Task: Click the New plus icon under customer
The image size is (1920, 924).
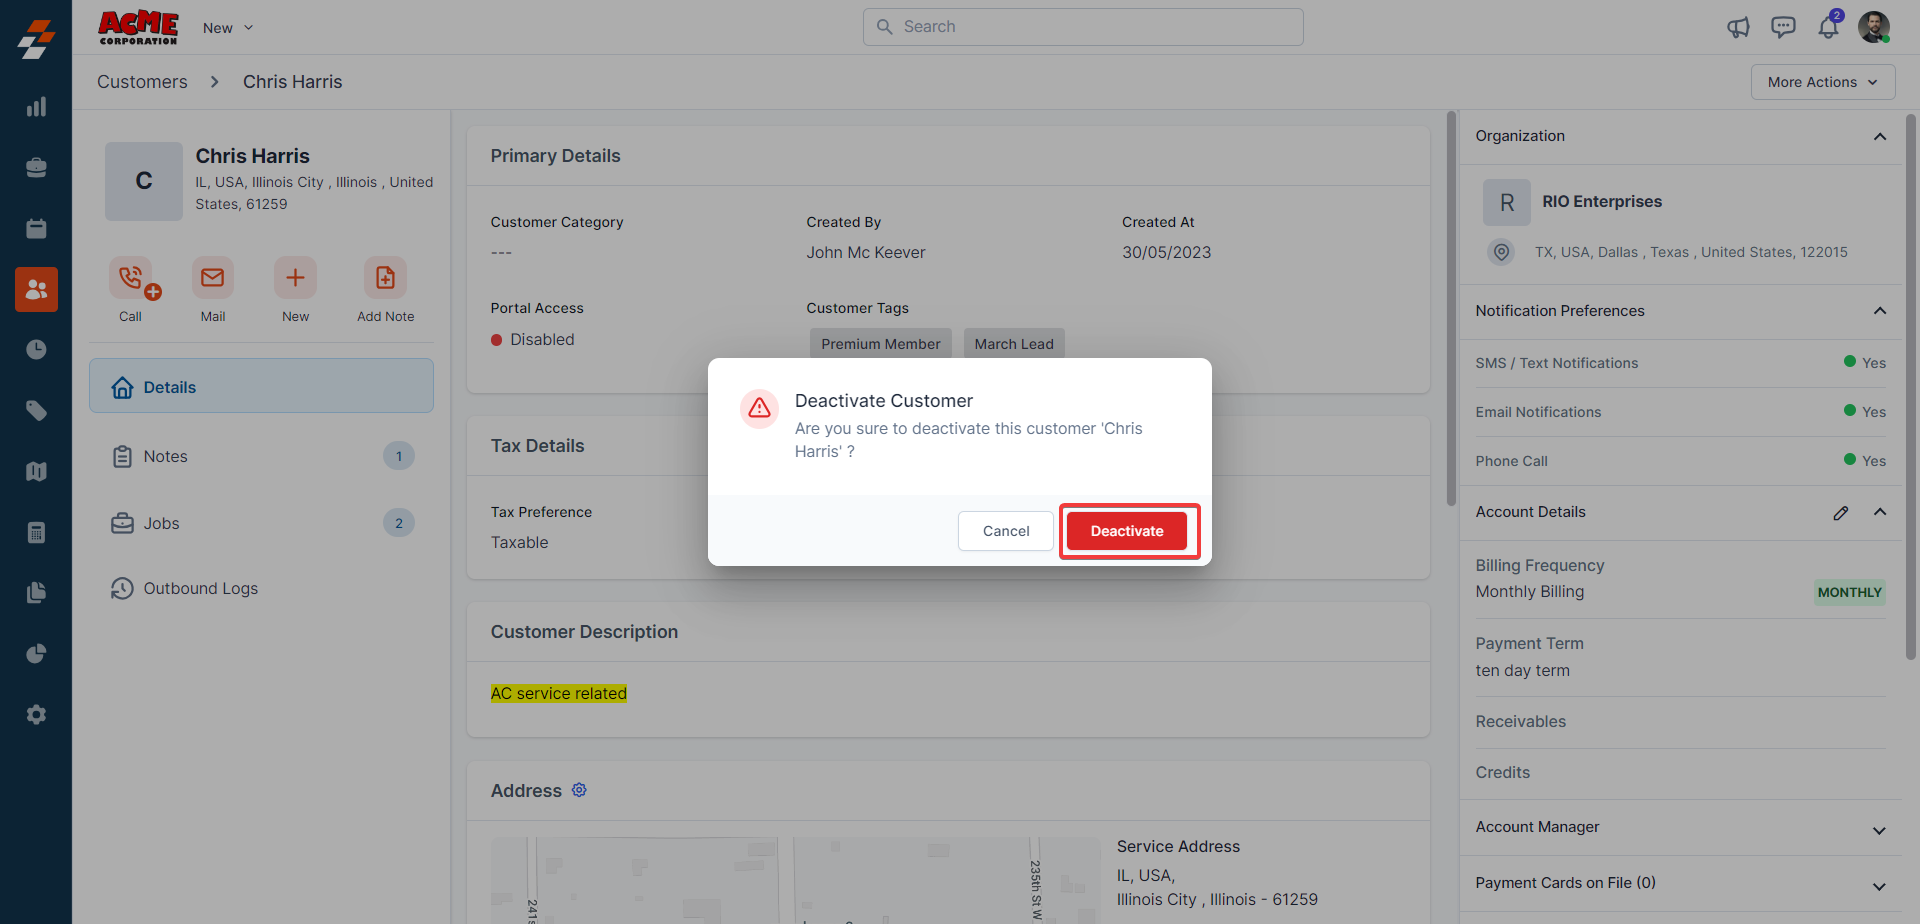Action: (295, 278)
